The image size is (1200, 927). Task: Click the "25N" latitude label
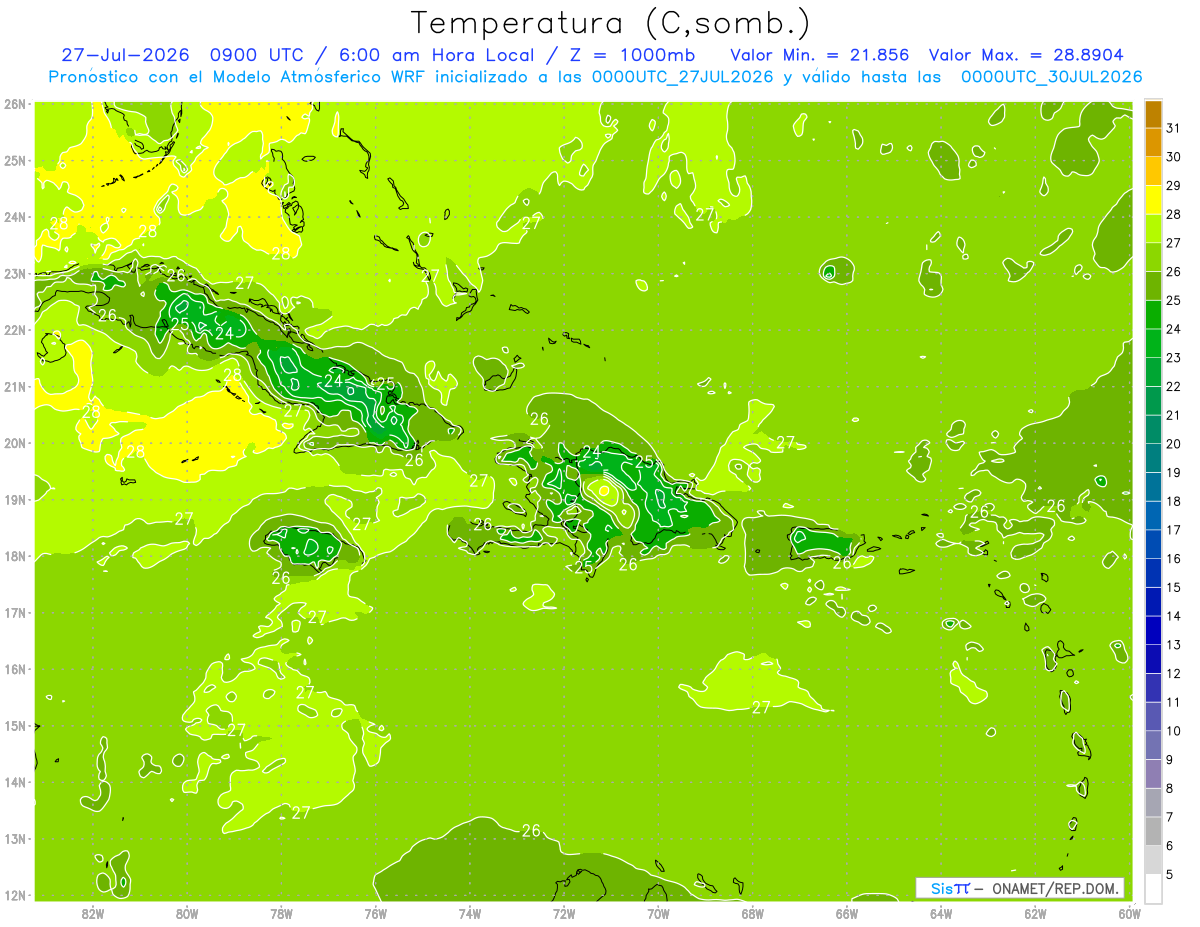[x=15, y=160]
